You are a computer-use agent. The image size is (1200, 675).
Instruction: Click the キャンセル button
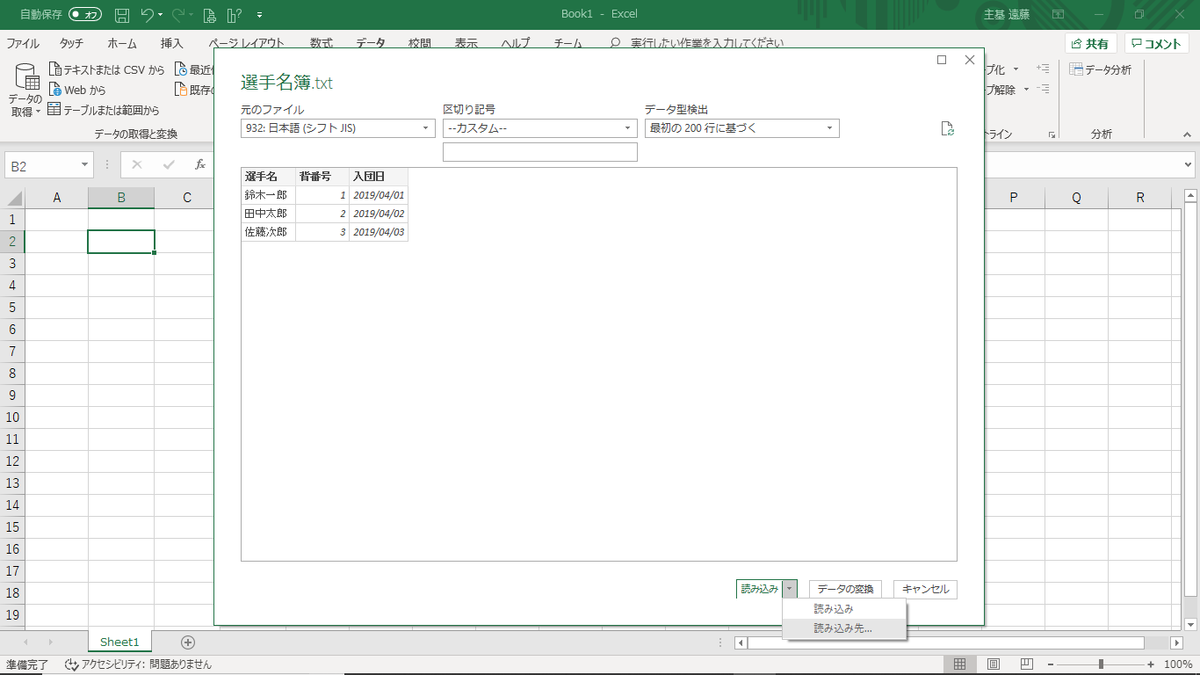click(x=925, y=589)
